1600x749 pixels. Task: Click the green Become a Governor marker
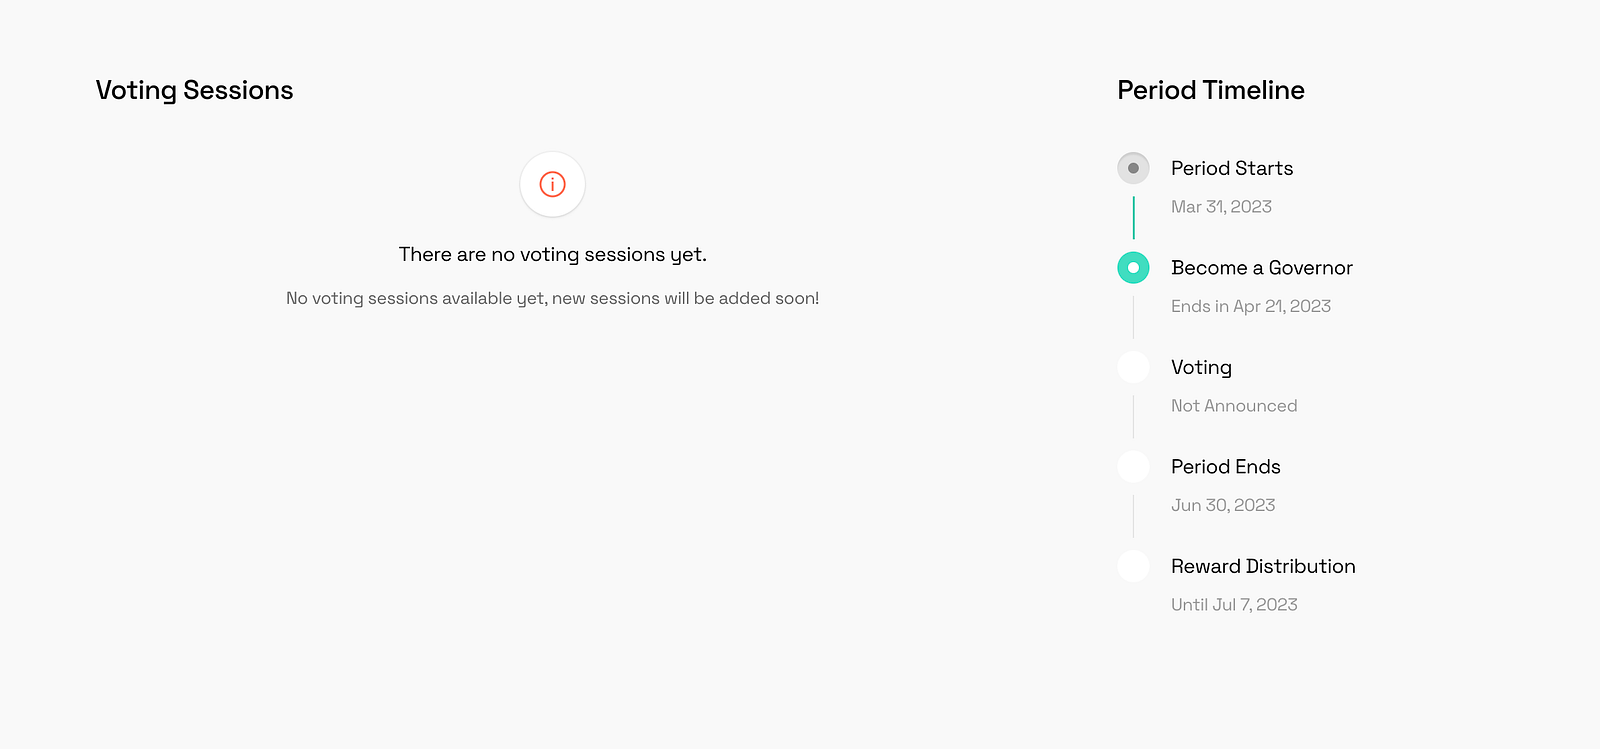(1133, 268)
